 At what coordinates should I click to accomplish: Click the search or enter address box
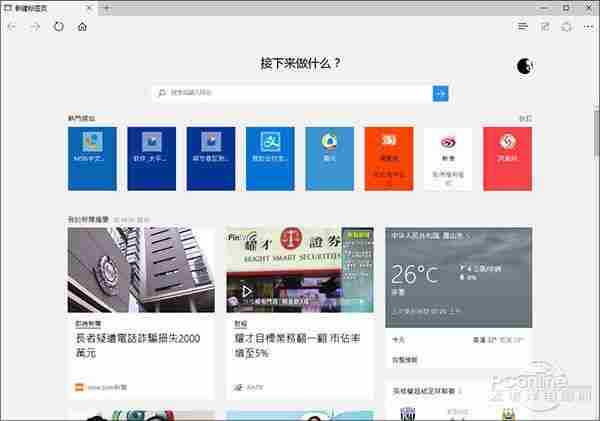click(x=292, y=93)
